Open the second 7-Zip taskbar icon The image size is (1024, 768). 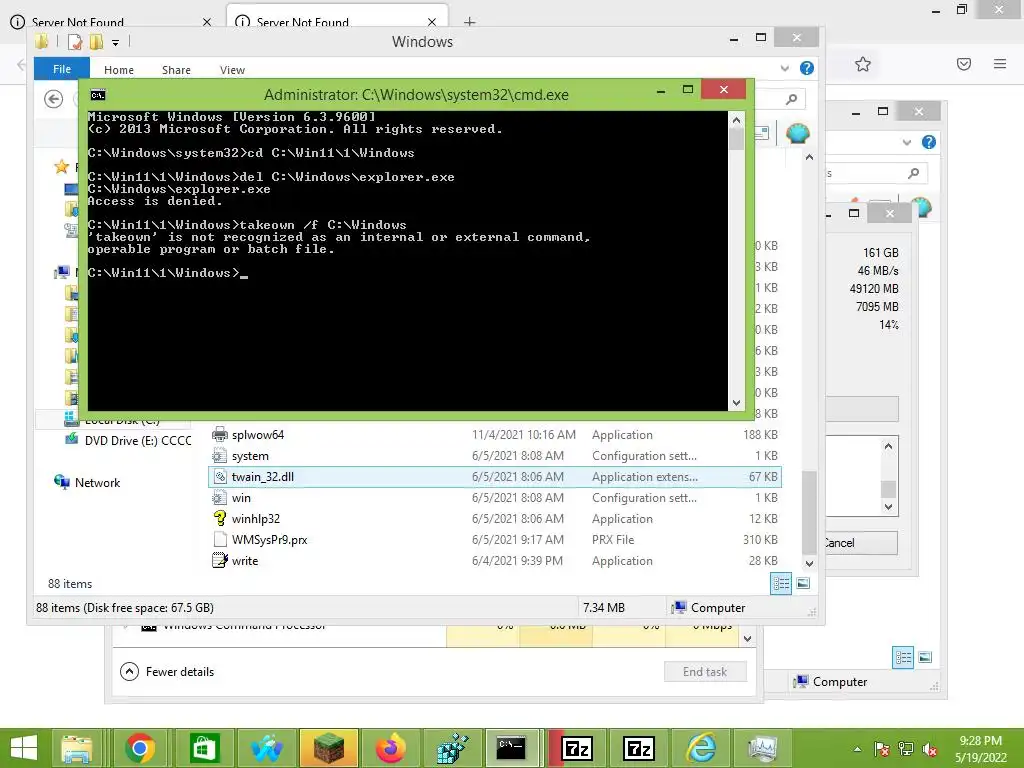(x=639, y=748)
